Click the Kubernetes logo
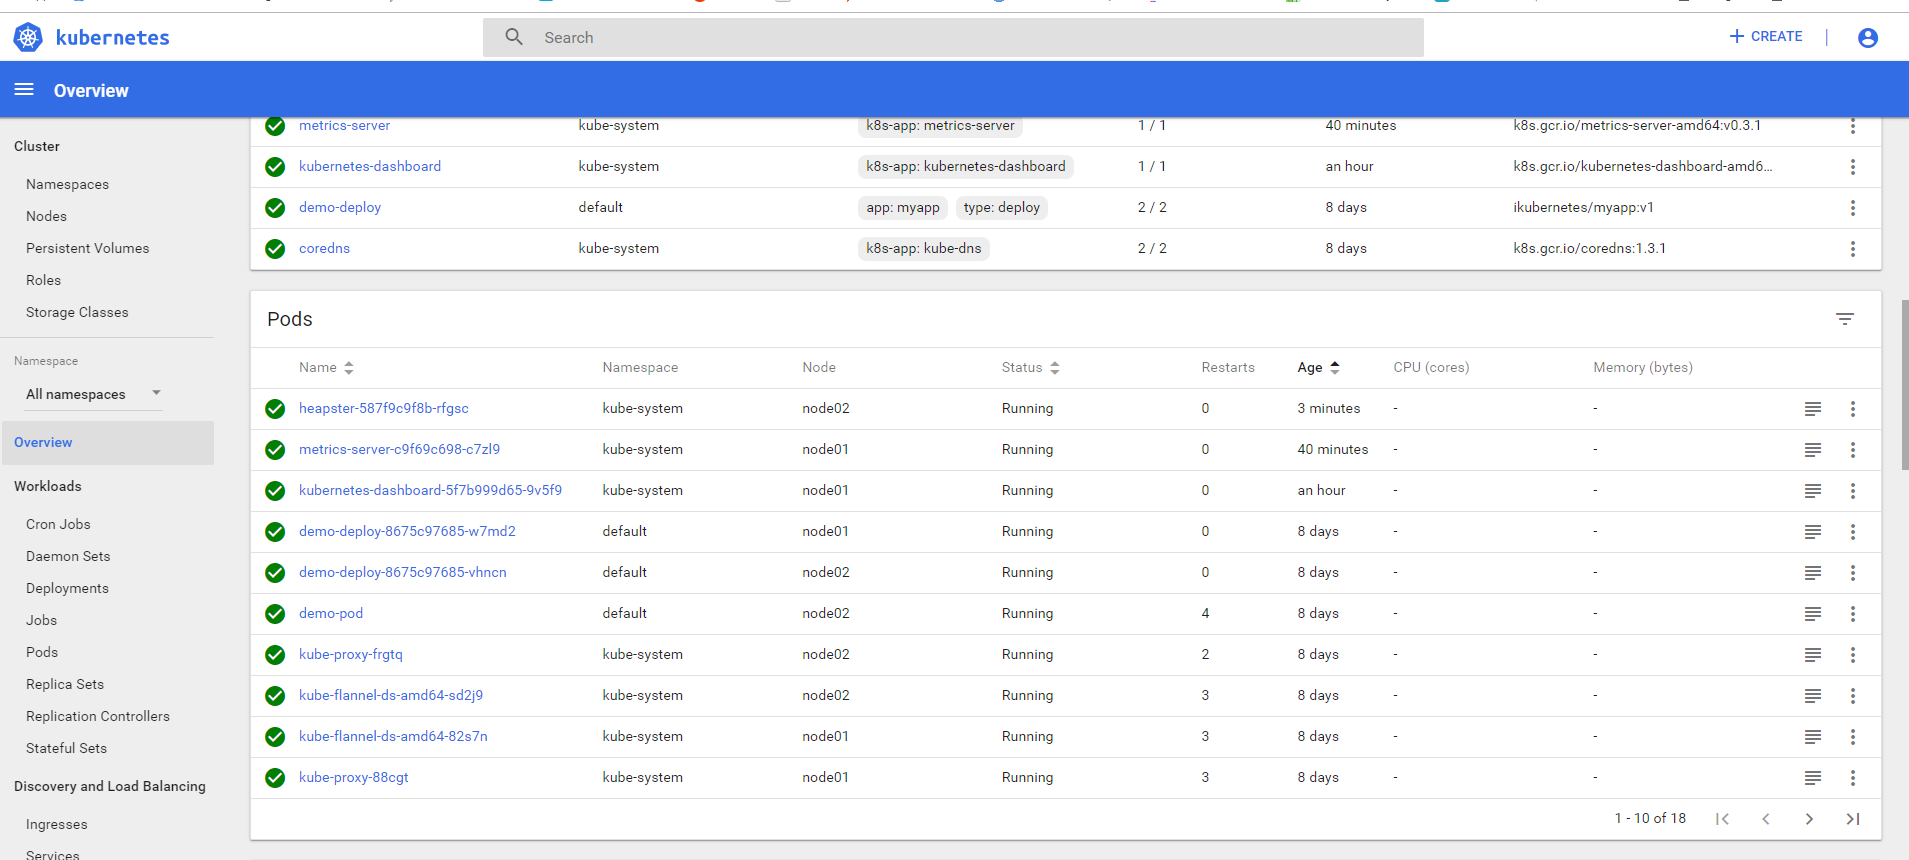Screen dimensions: 1909x860 tap(28, 38)
